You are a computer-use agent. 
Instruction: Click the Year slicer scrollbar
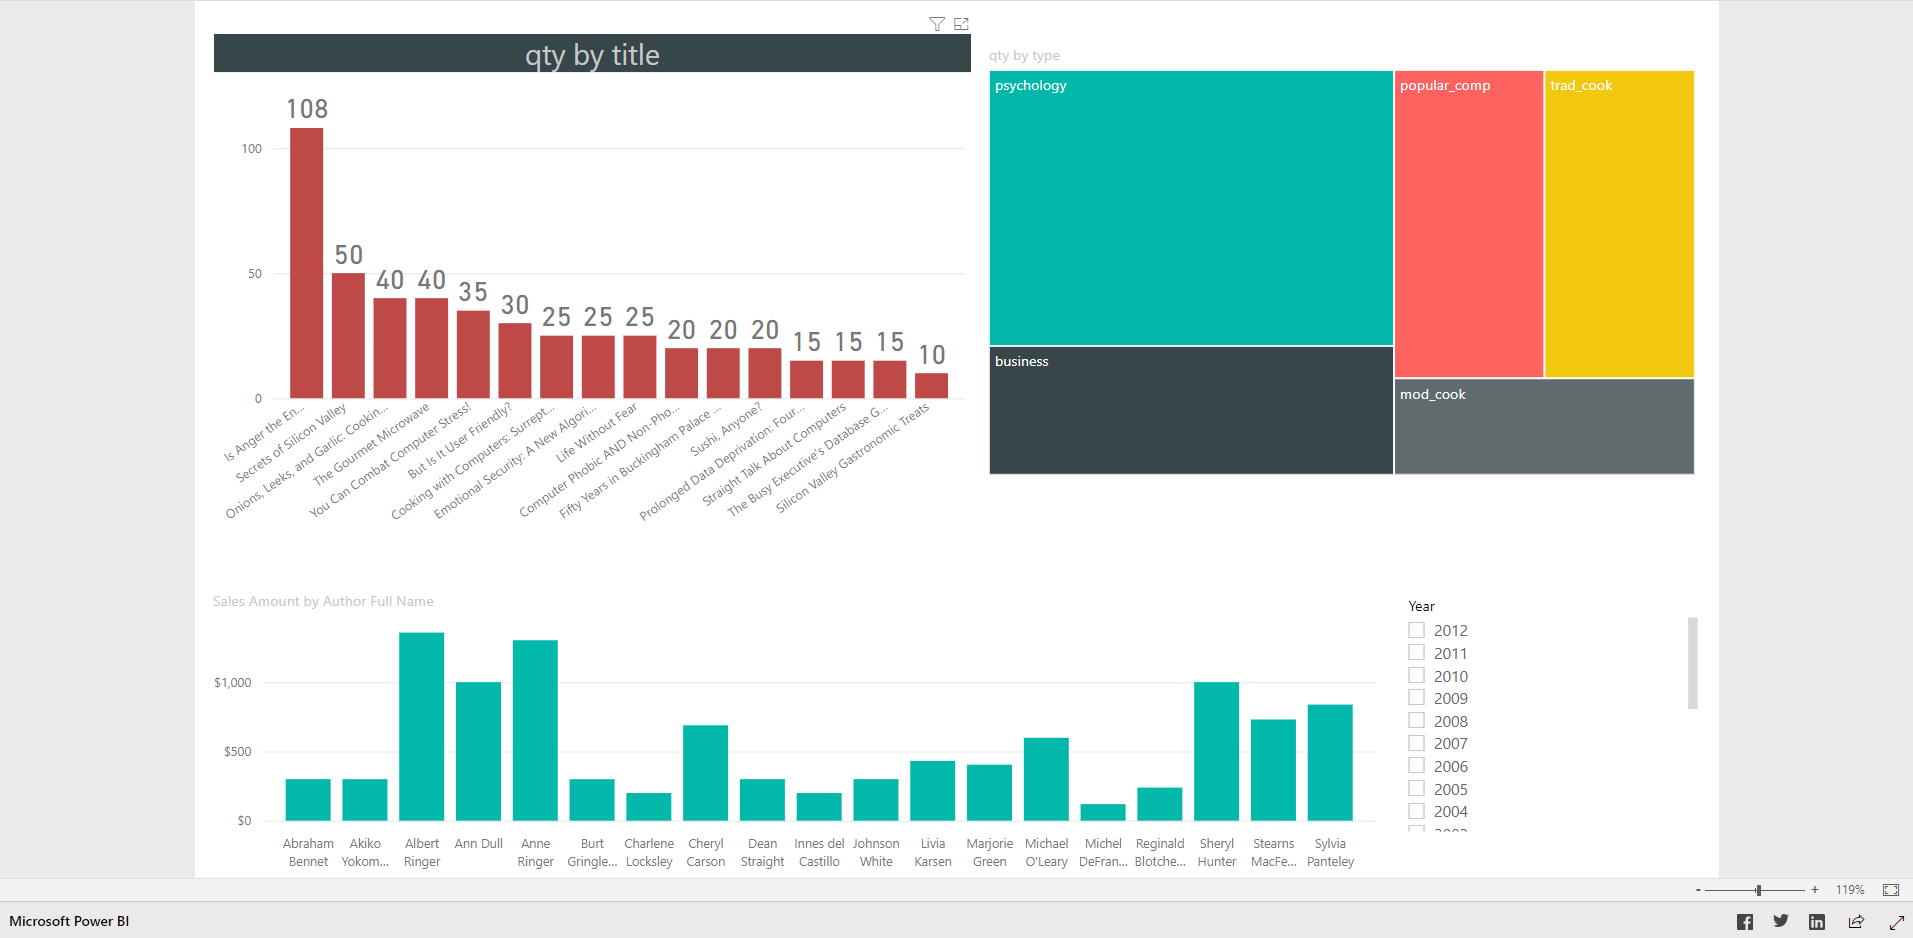(x=1692, y=662)
